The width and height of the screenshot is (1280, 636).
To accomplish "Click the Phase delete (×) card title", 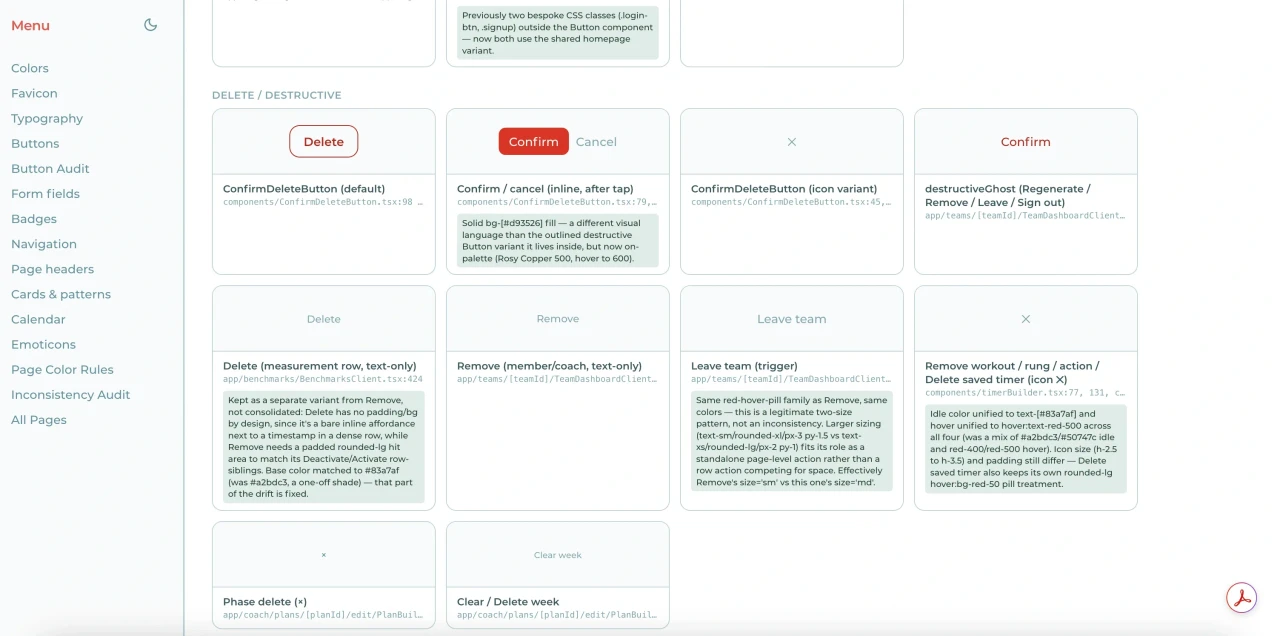I will [265, 602].
